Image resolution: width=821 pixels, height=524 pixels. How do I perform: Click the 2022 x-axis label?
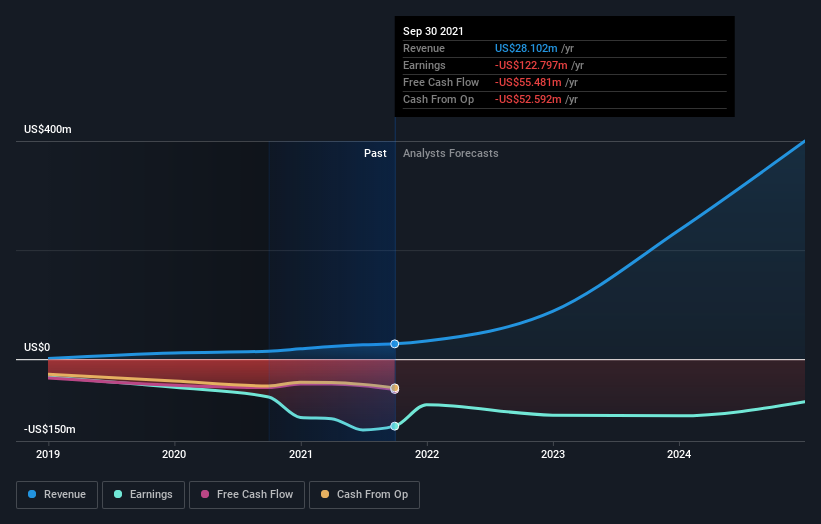[427, 454]
